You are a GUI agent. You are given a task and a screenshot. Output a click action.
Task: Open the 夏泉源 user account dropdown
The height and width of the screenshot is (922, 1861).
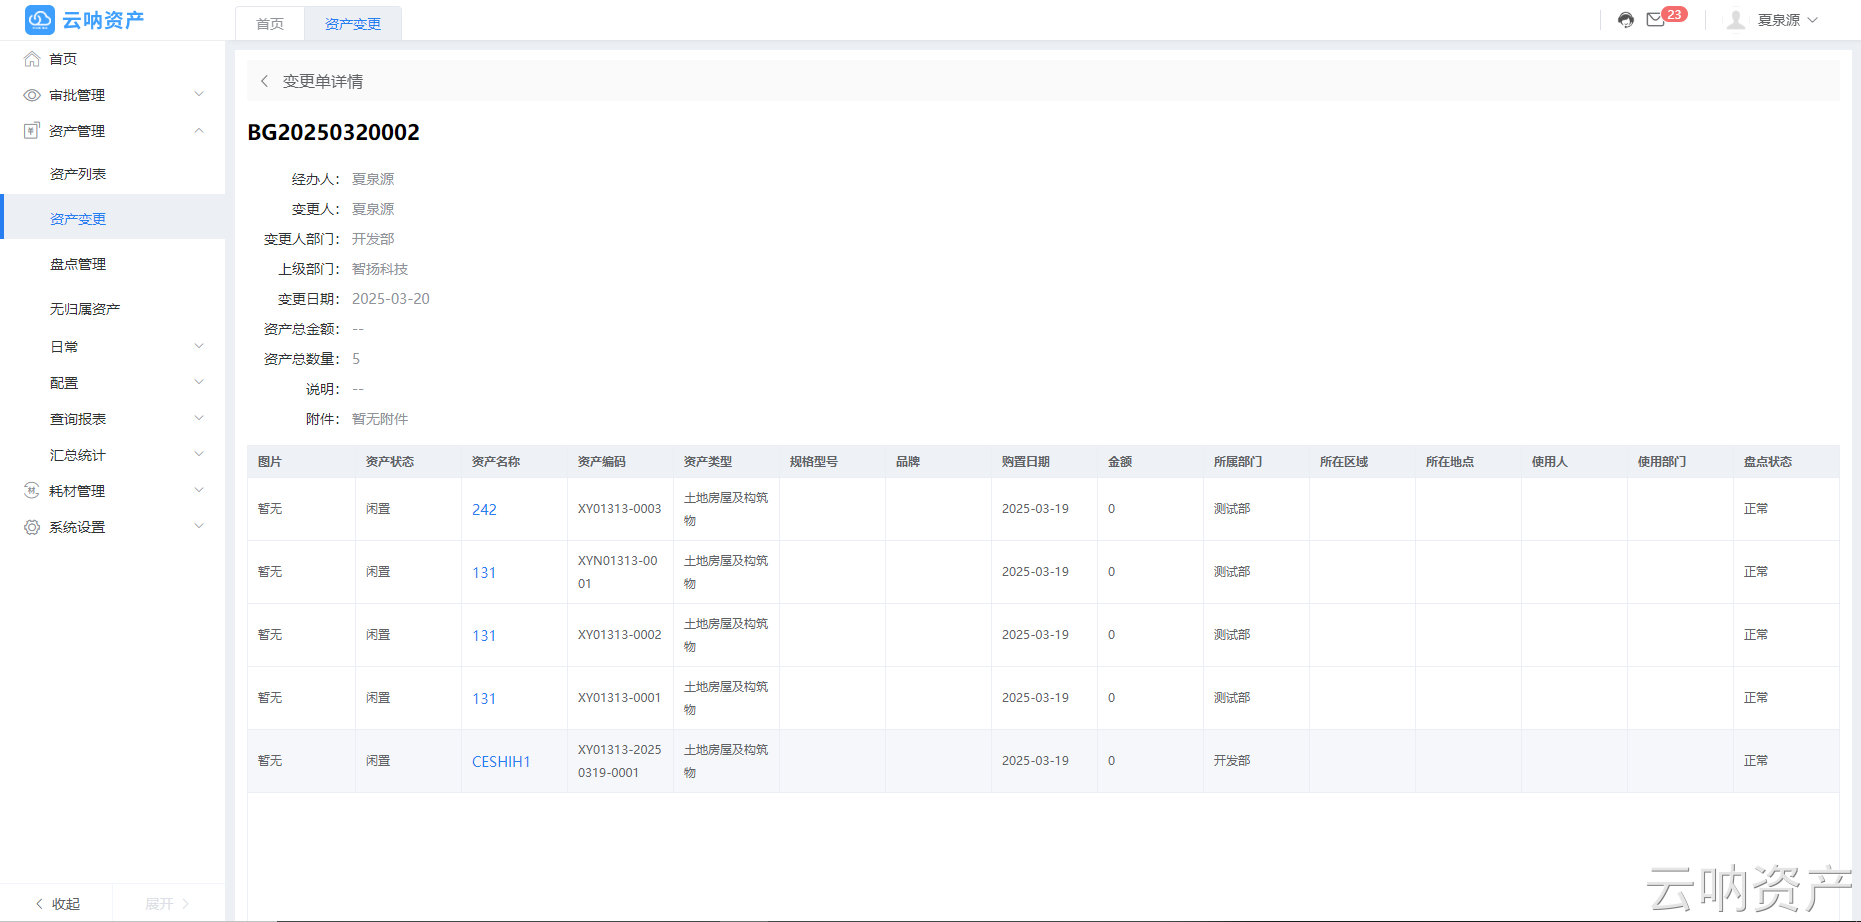click(x=1788, y=20)
